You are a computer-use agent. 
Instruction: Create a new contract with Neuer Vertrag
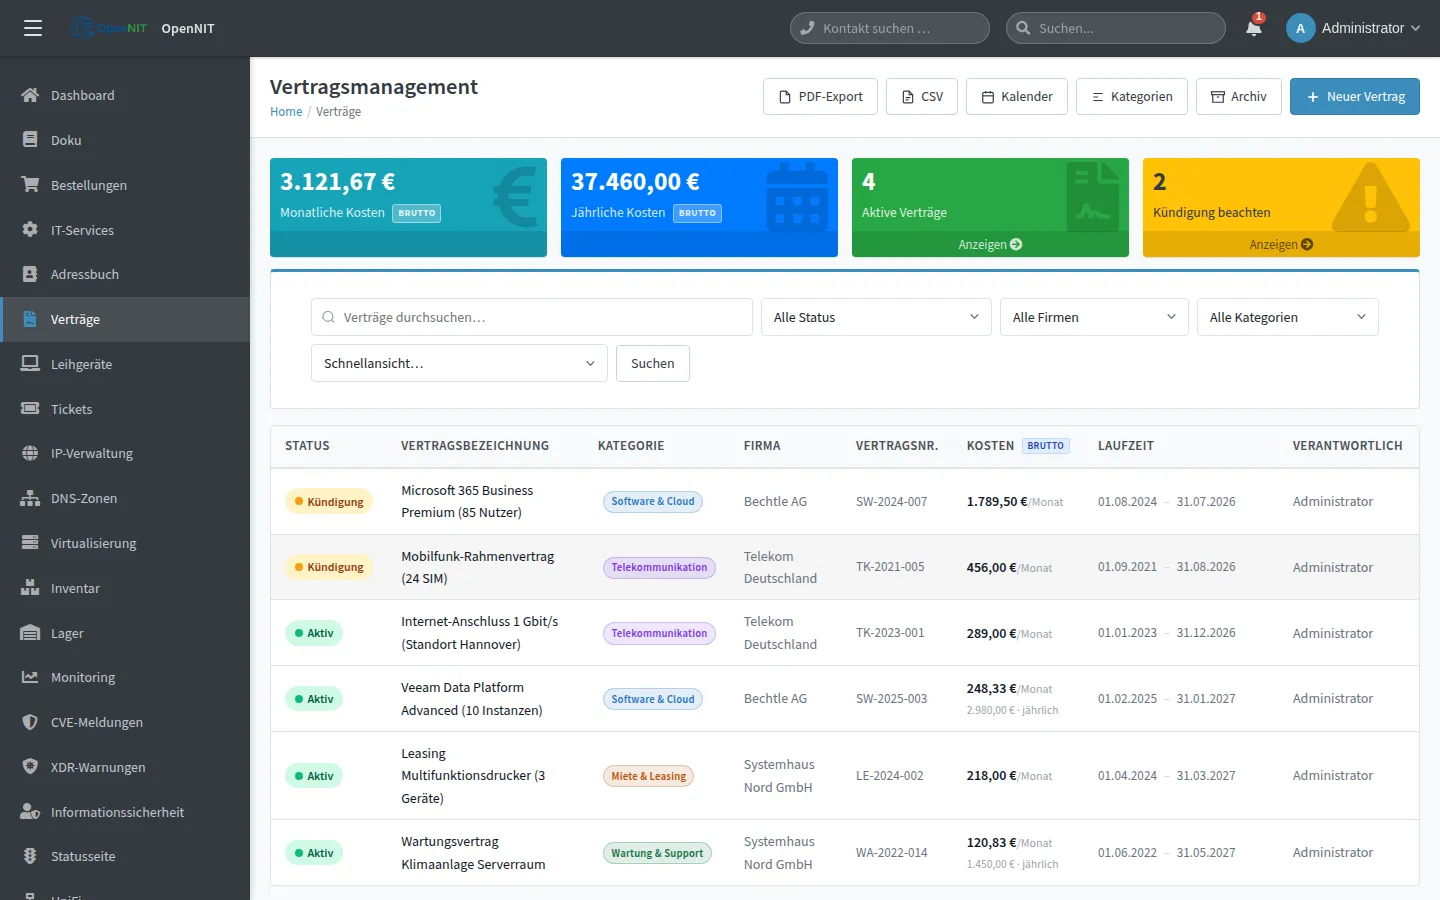click(1355, 96)
